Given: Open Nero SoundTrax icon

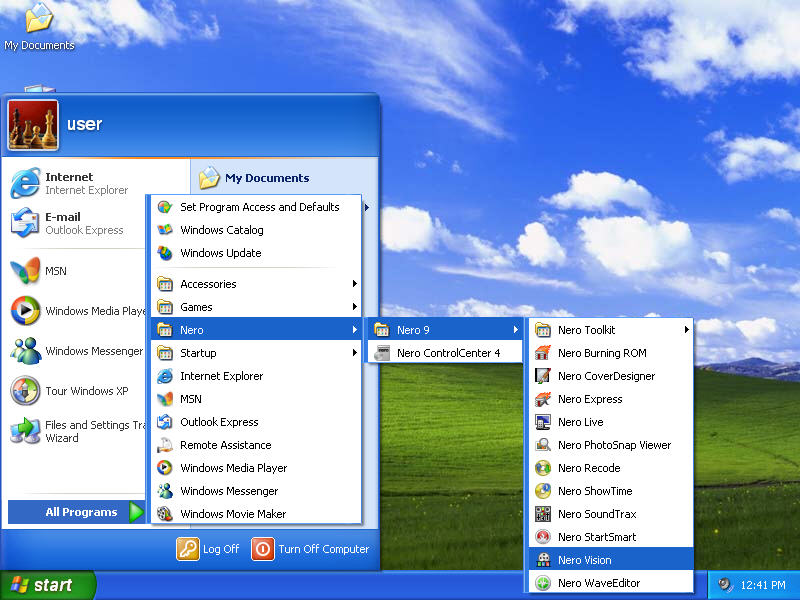Looking at the screenshot, I should (x=543, y=514).
